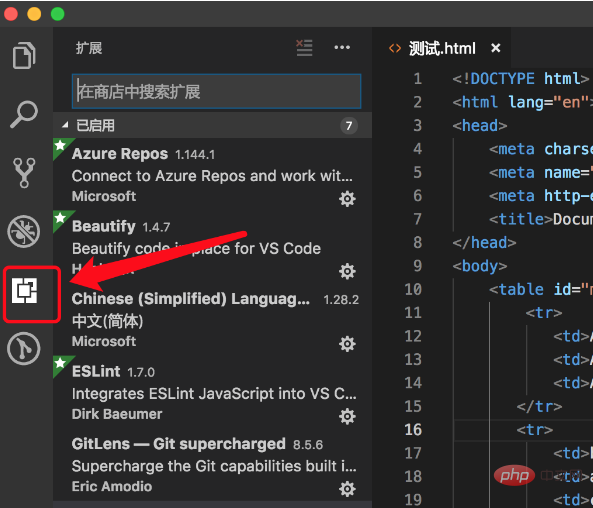Open settings gear for ESLint
Screen dimensions: 593x508
click(347, 416)
